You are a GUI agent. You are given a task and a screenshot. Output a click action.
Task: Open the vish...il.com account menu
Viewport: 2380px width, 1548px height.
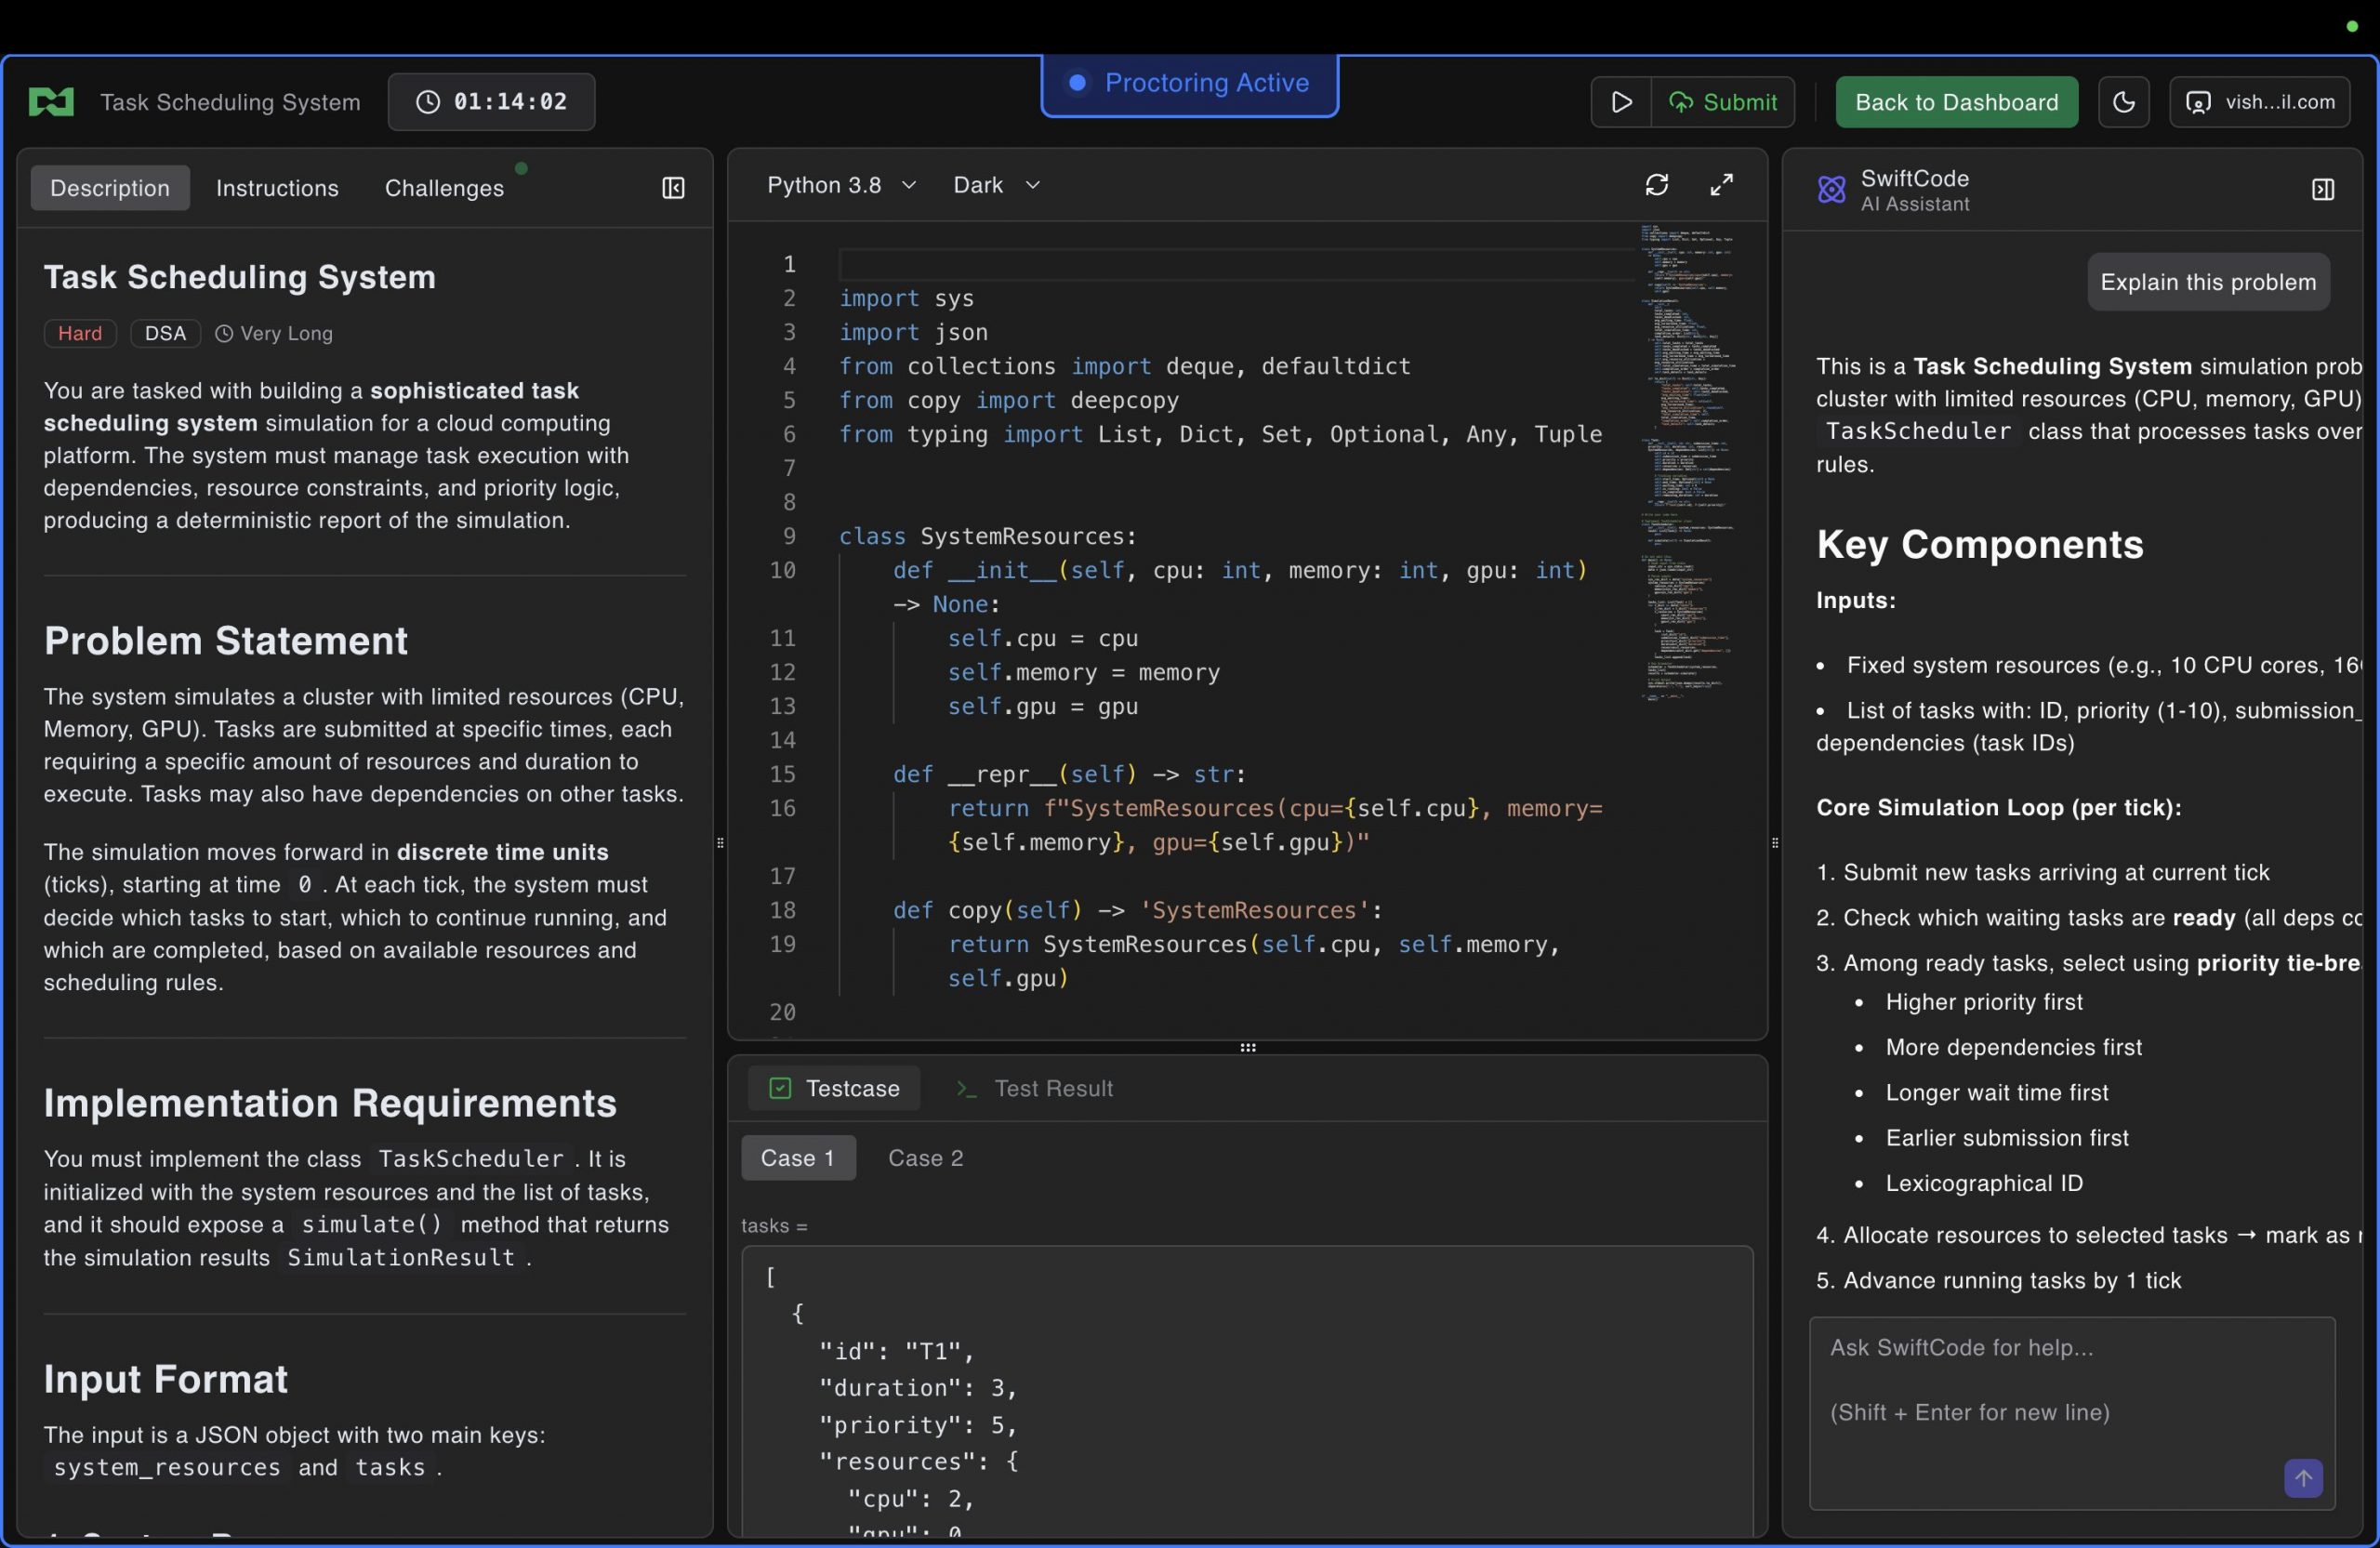coord(2259,102)
